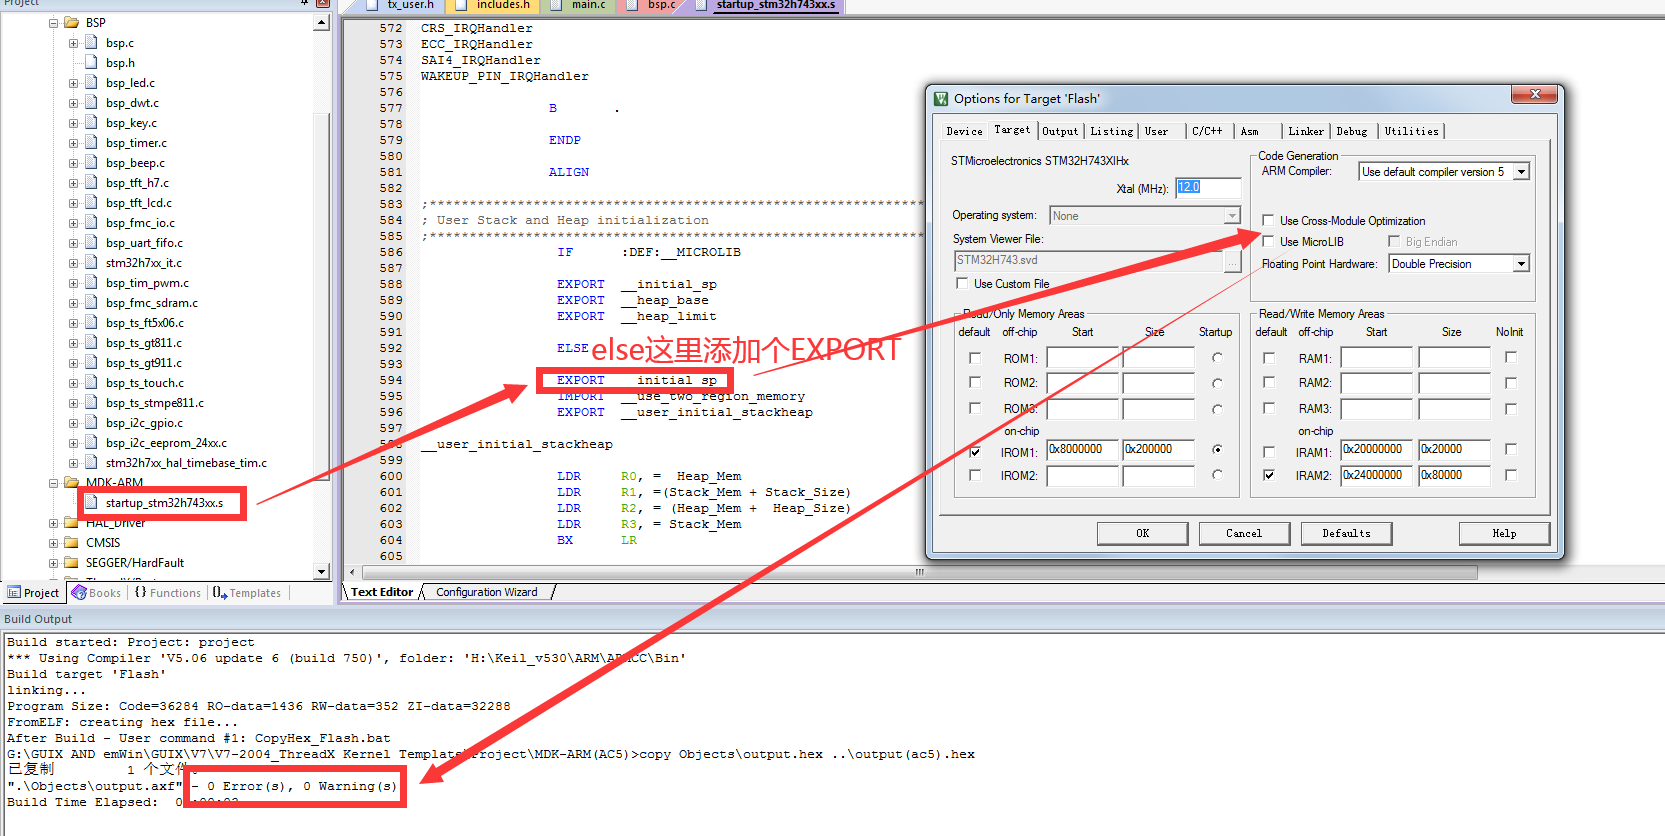Open the Floating Point Hardware dropdown

[x=1521, y=264]
